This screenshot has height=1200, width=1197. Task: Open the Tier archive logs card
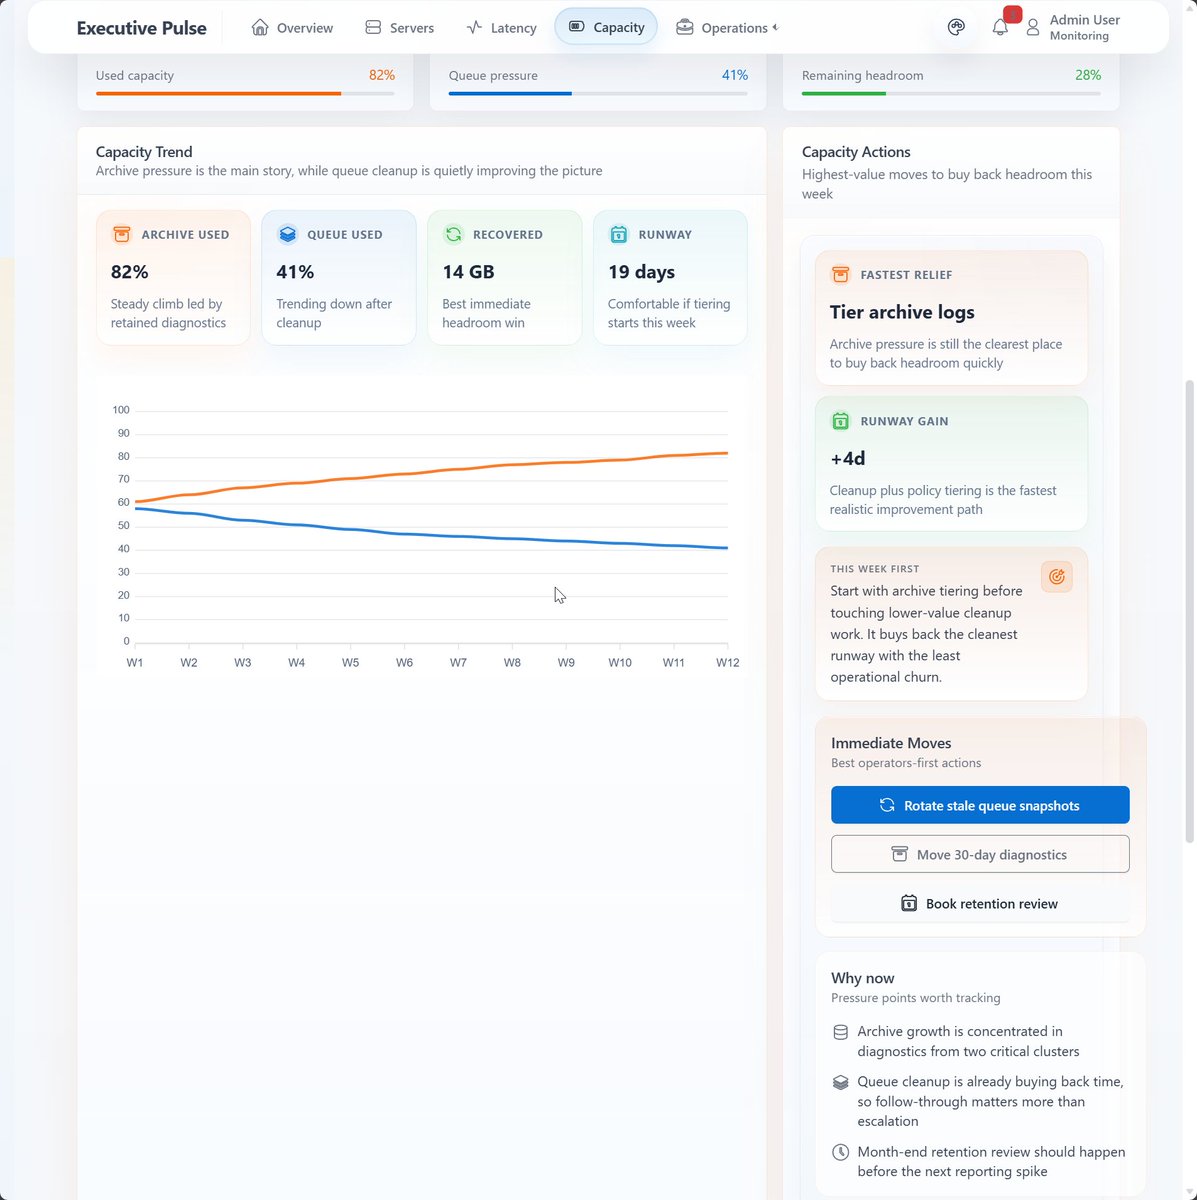pyautogui.click(x=951, y=318)
